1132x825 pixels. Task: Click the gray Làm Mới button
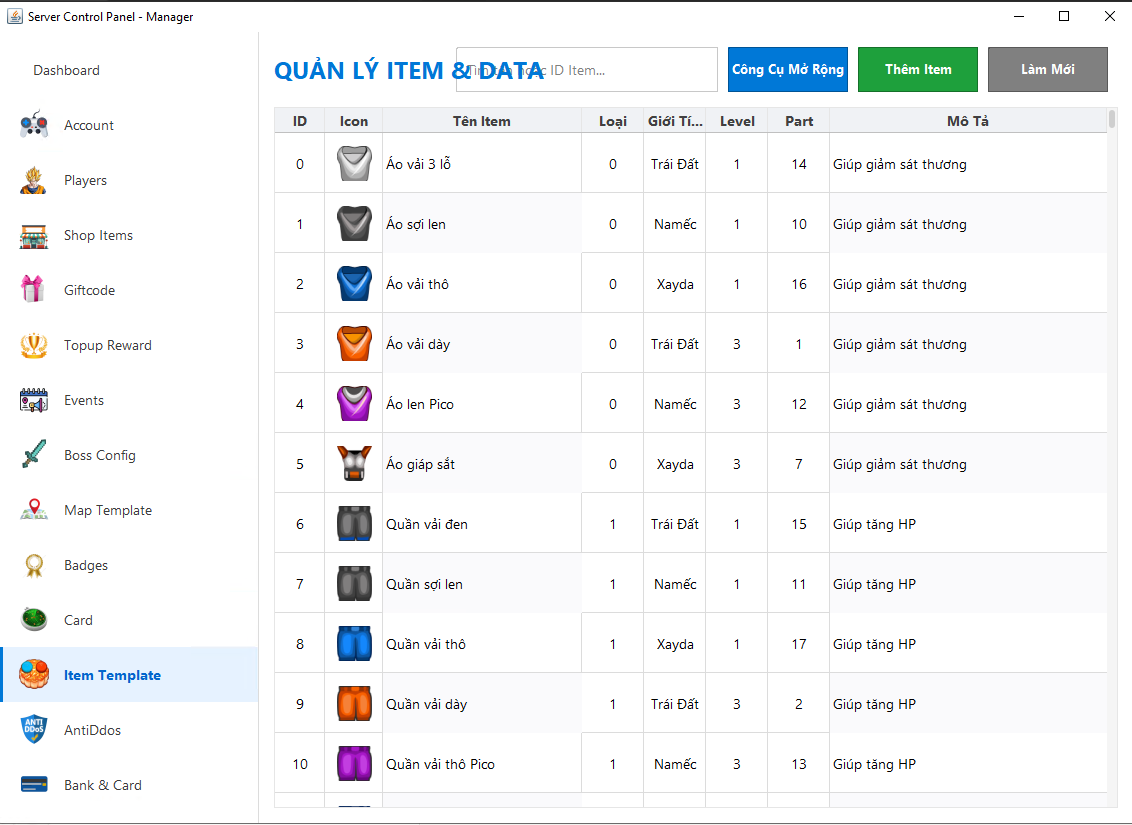click(1048, 69)
